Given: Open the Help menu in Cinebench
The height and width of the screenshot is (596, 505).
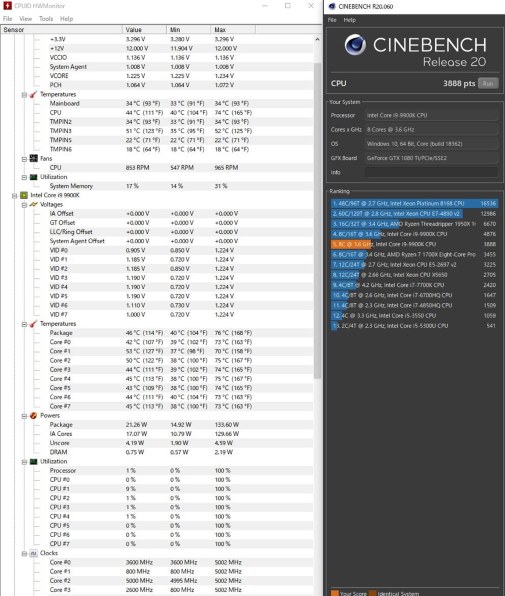Looking at the screenshot, I should tap(349, 20).
